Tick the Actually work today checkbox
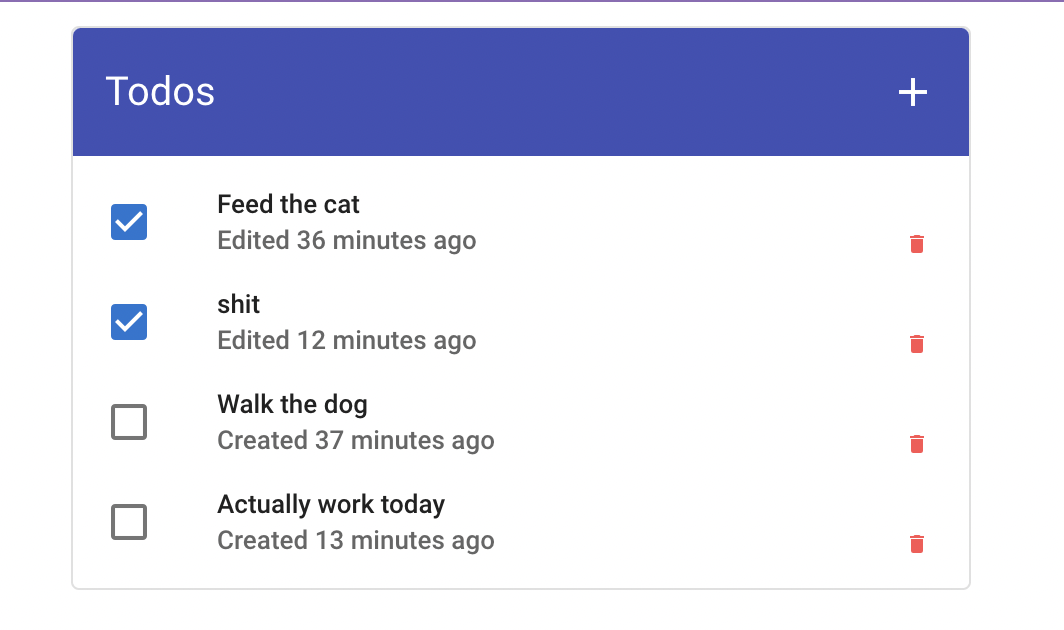This screenshot has width=1064, height=630. (129, 522)
